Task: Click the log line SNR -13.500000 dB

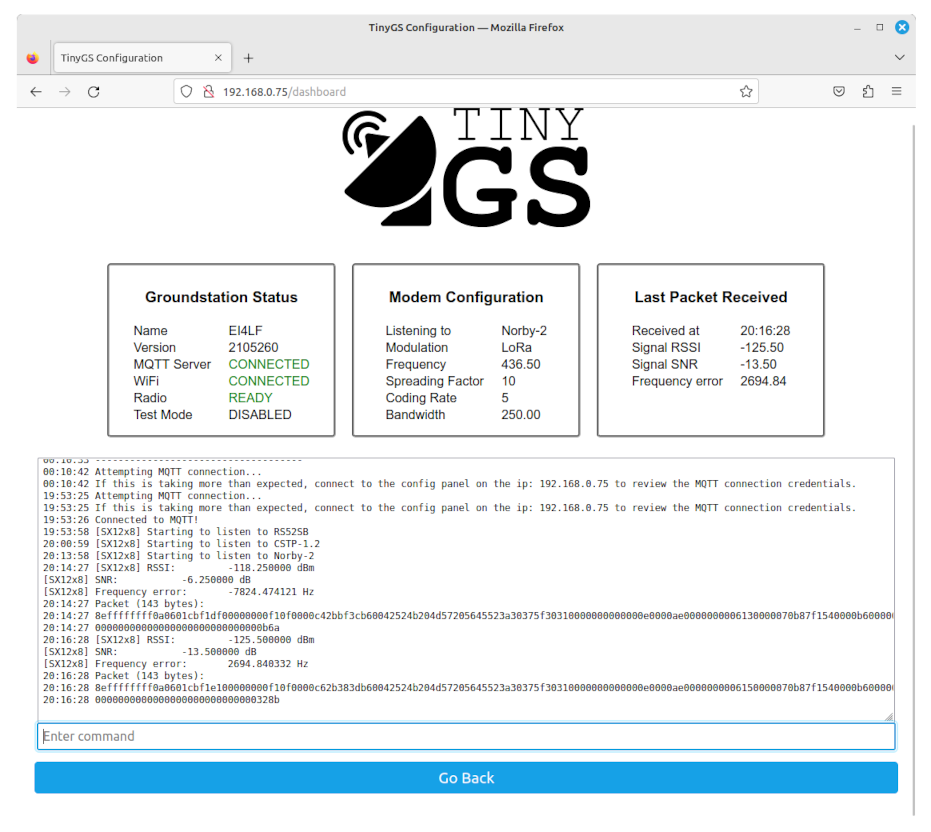Action: point(150,652)
